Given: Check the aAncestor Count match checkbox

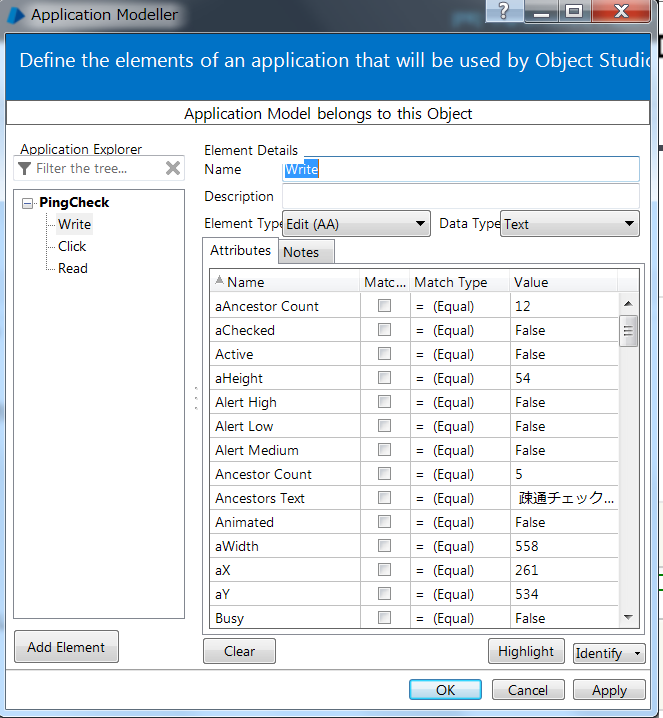Looking at the screenshot, I should tap(385, 306).
